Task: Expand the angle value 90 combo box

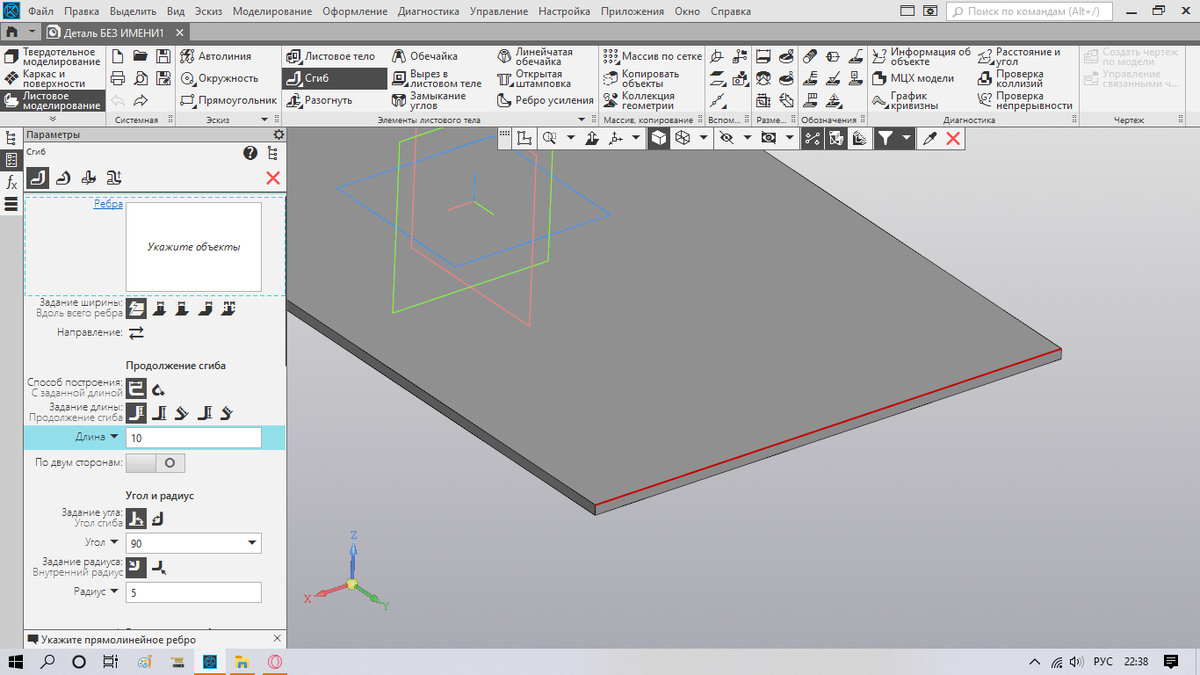Action: click(251, 543)
